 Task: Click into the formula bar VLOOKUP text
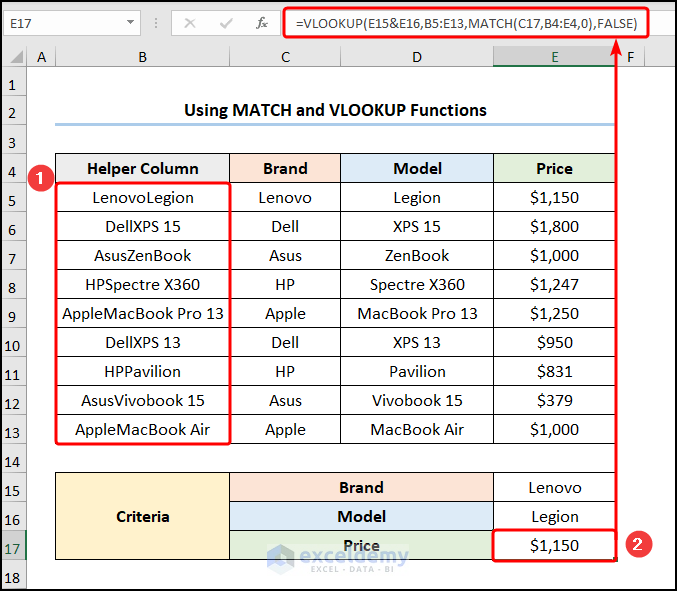466,23
